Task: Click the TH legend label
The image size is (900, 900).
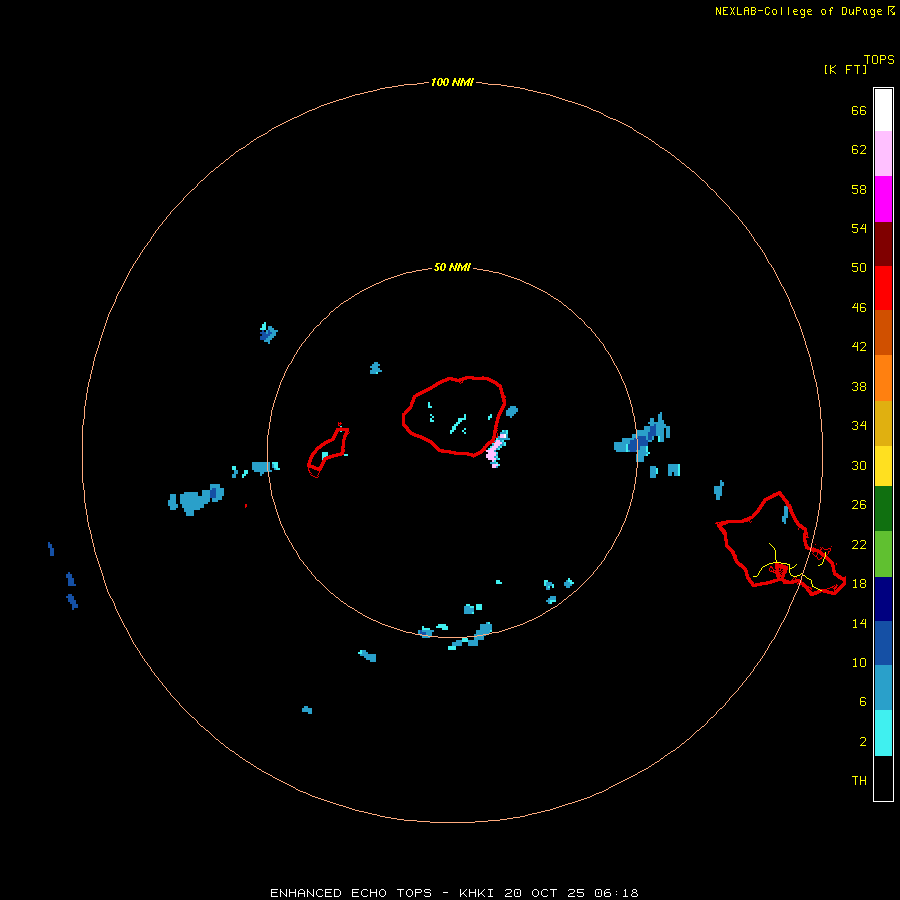Action: coord(859,781)
